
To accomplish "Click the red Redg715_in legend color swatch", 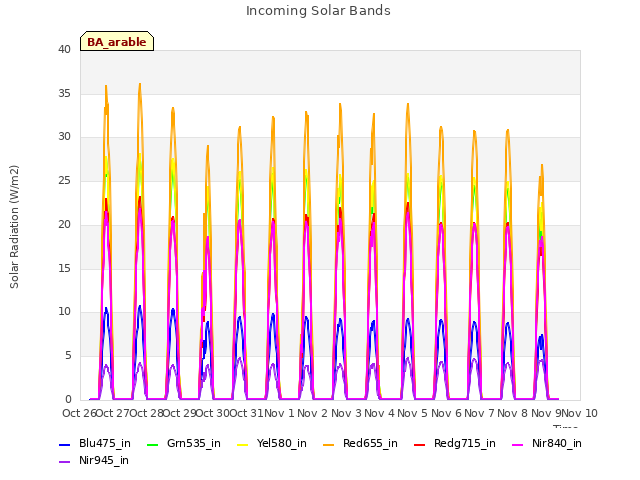I will pyautogui.click(x=420, y=444).
